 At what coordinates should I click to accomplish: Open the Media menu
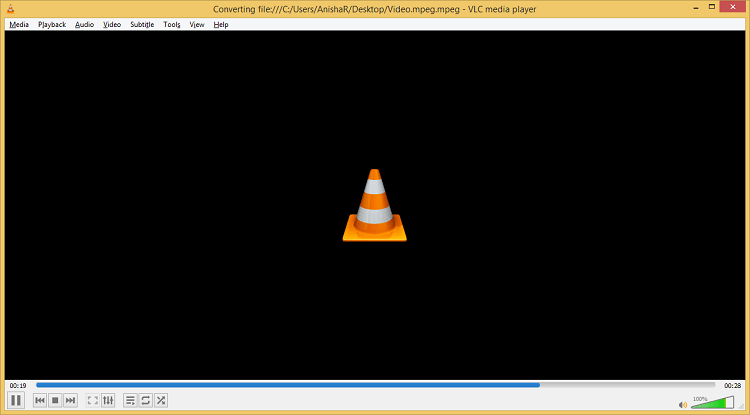19,24
